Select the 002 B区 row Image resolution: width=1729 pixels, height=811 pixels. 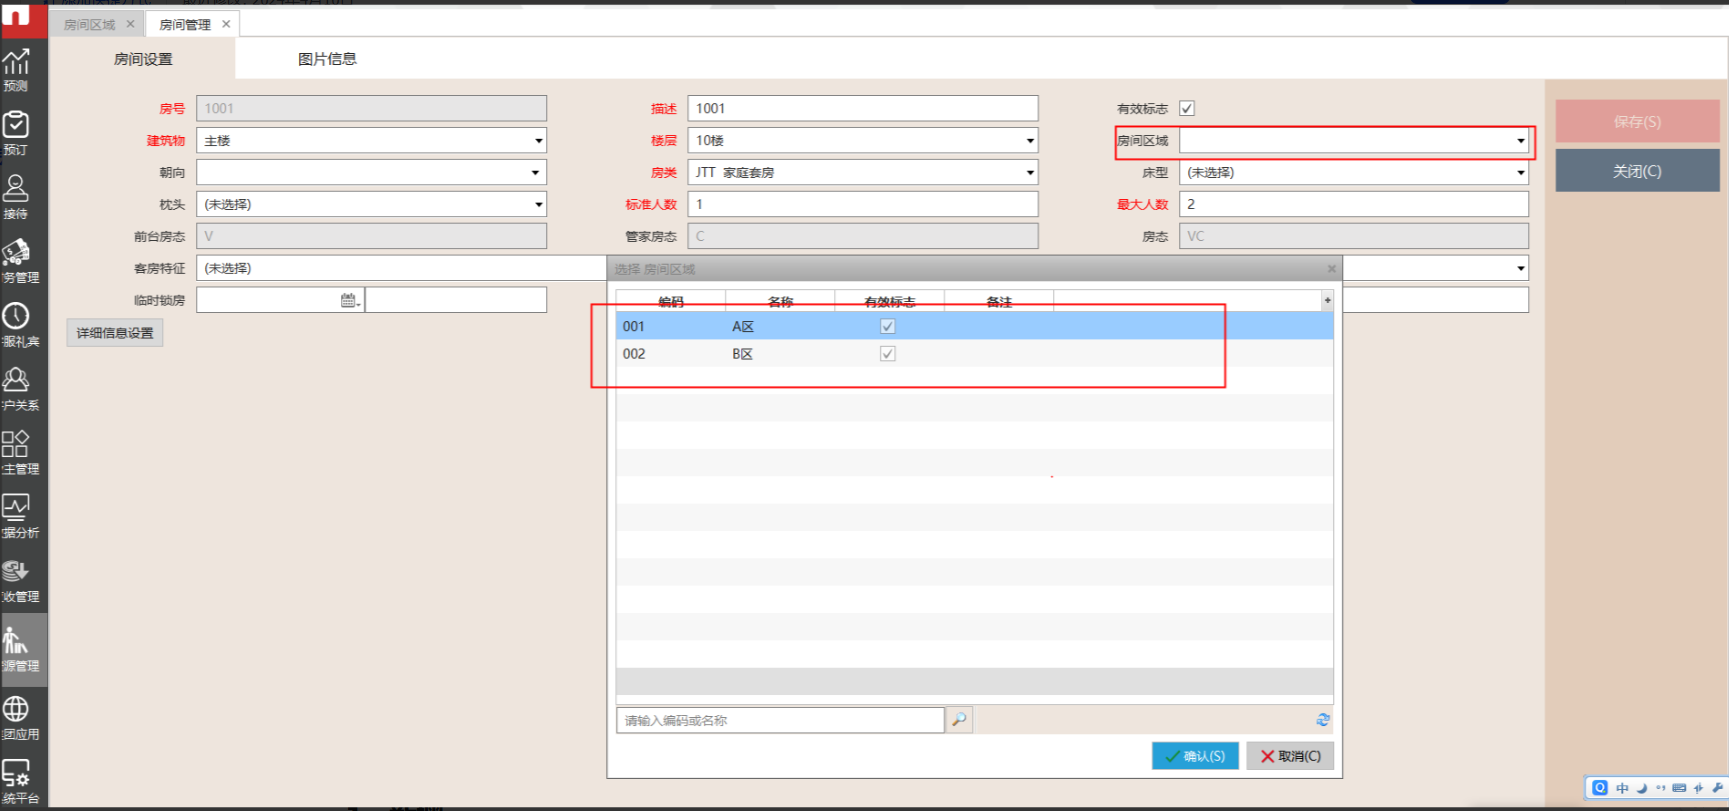click(x=740, y=354)
